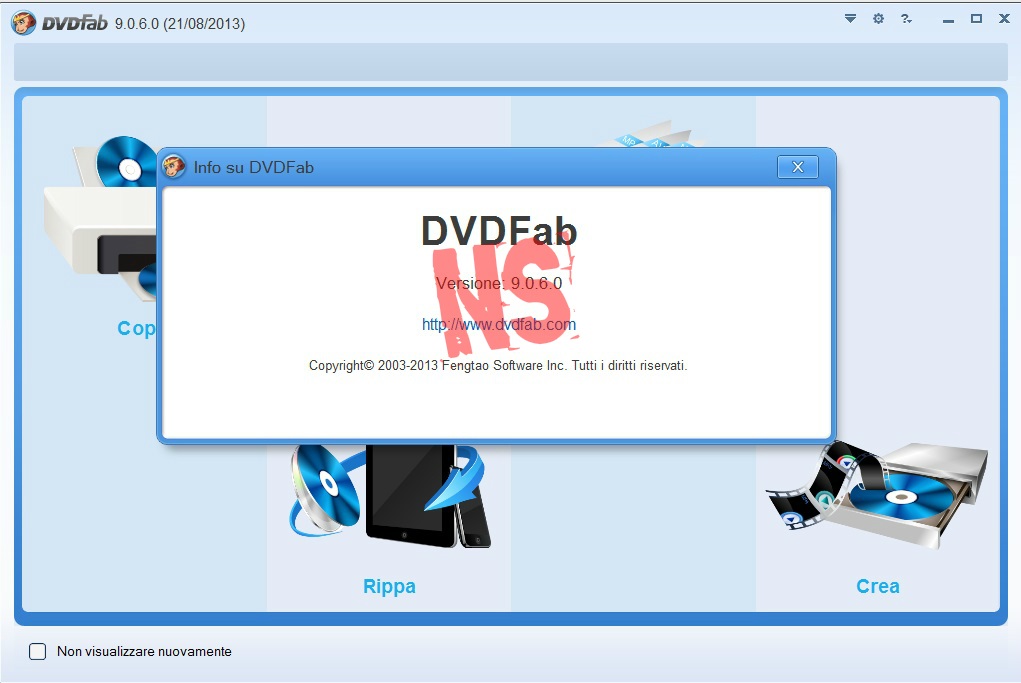Click the DVDFab heading in the dialog
Screen dimensions: 1021x683
click(x=499, y=230)
